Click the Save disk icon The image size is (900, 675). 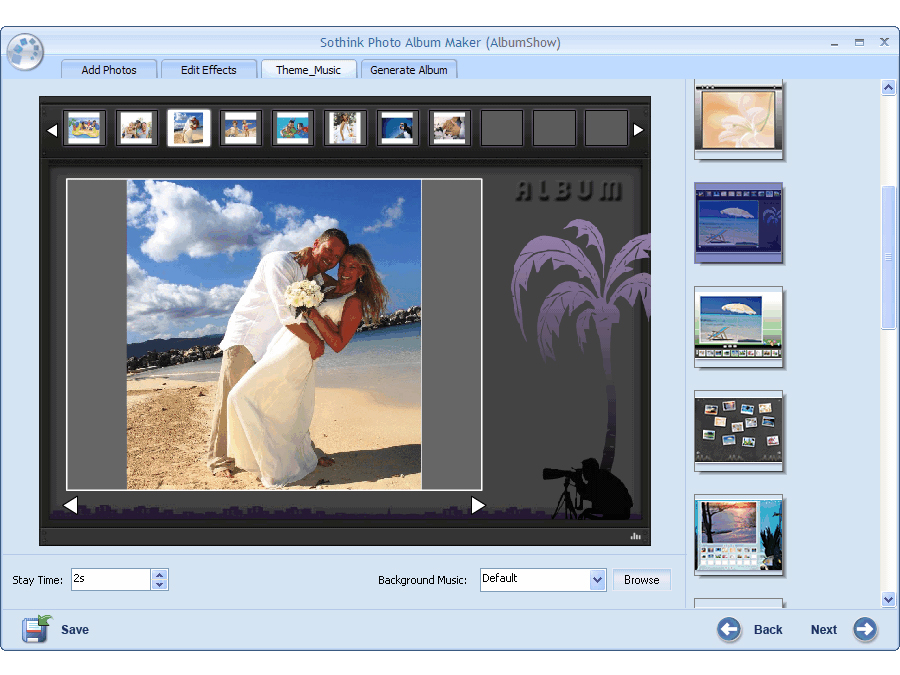click(x=36, y=629)
